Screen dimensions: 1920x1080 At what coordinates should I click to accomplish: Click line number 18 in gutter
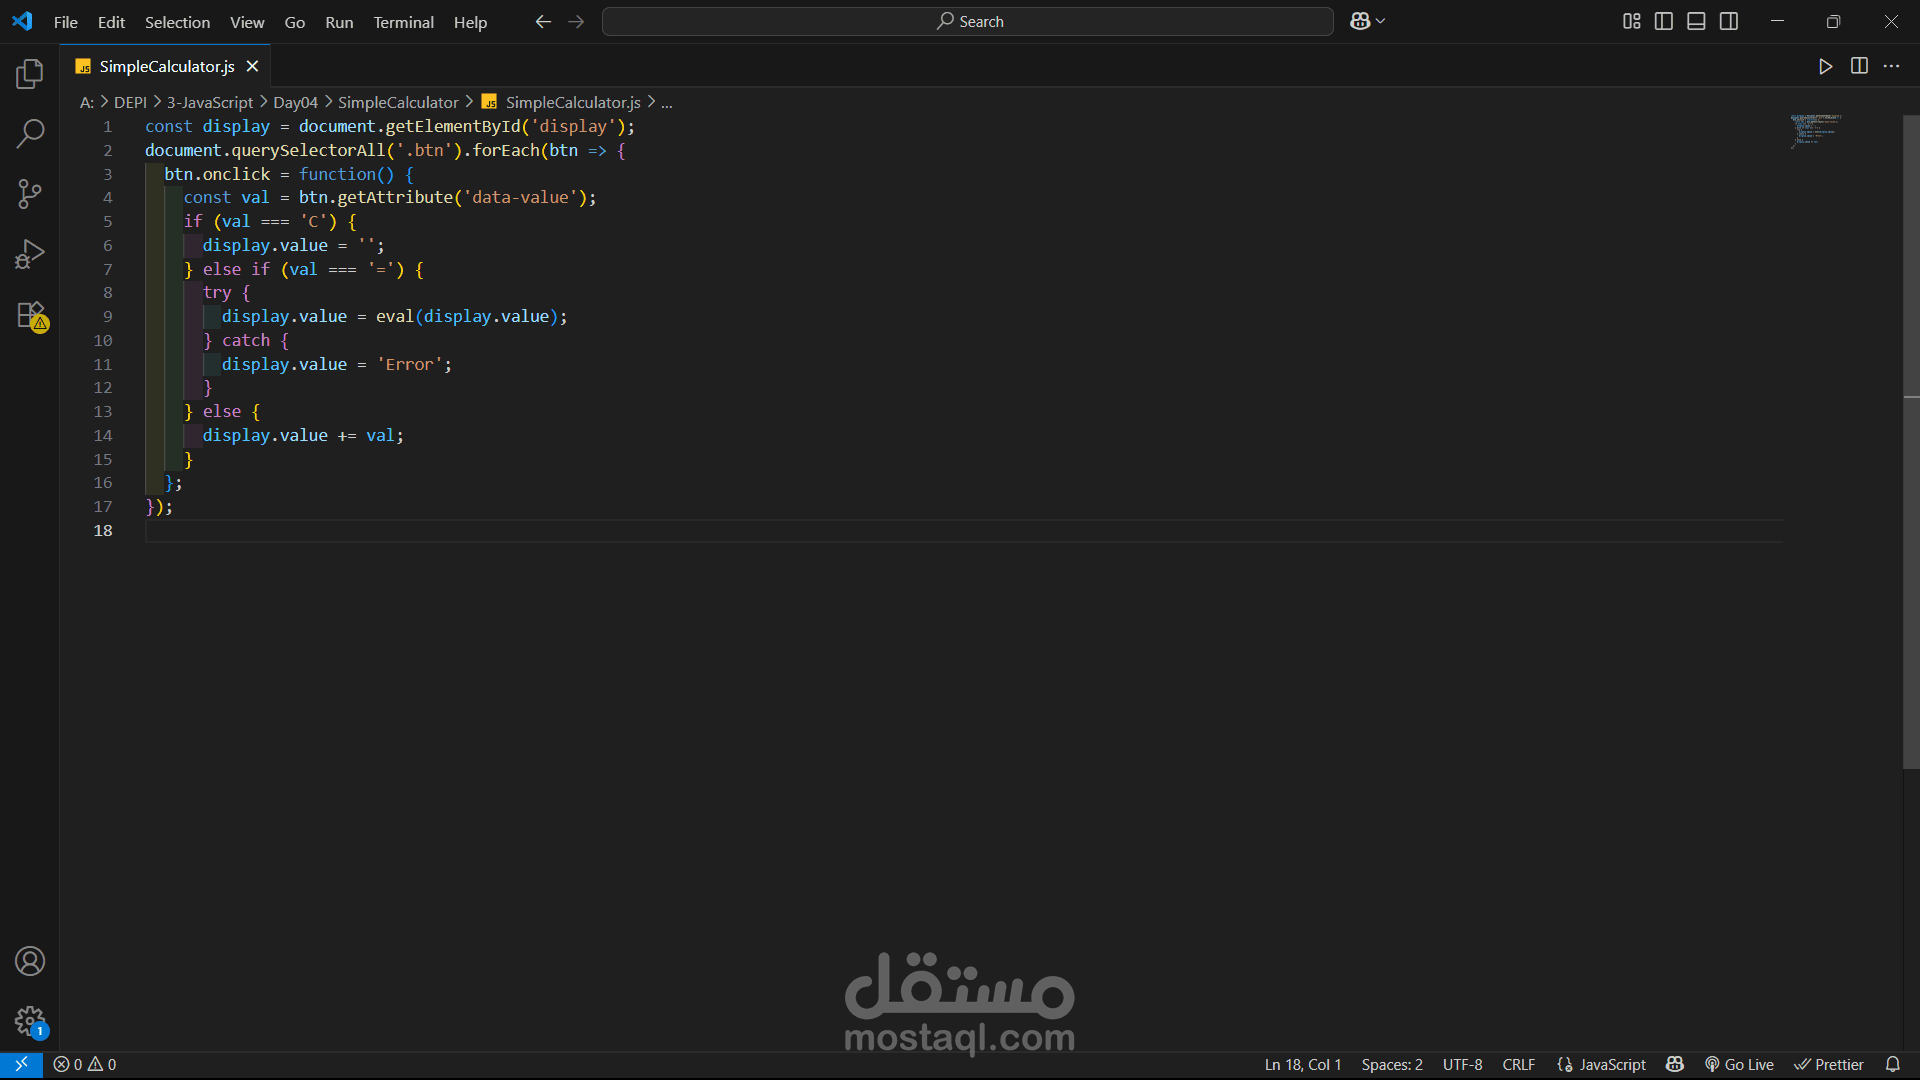pos(103,531)
